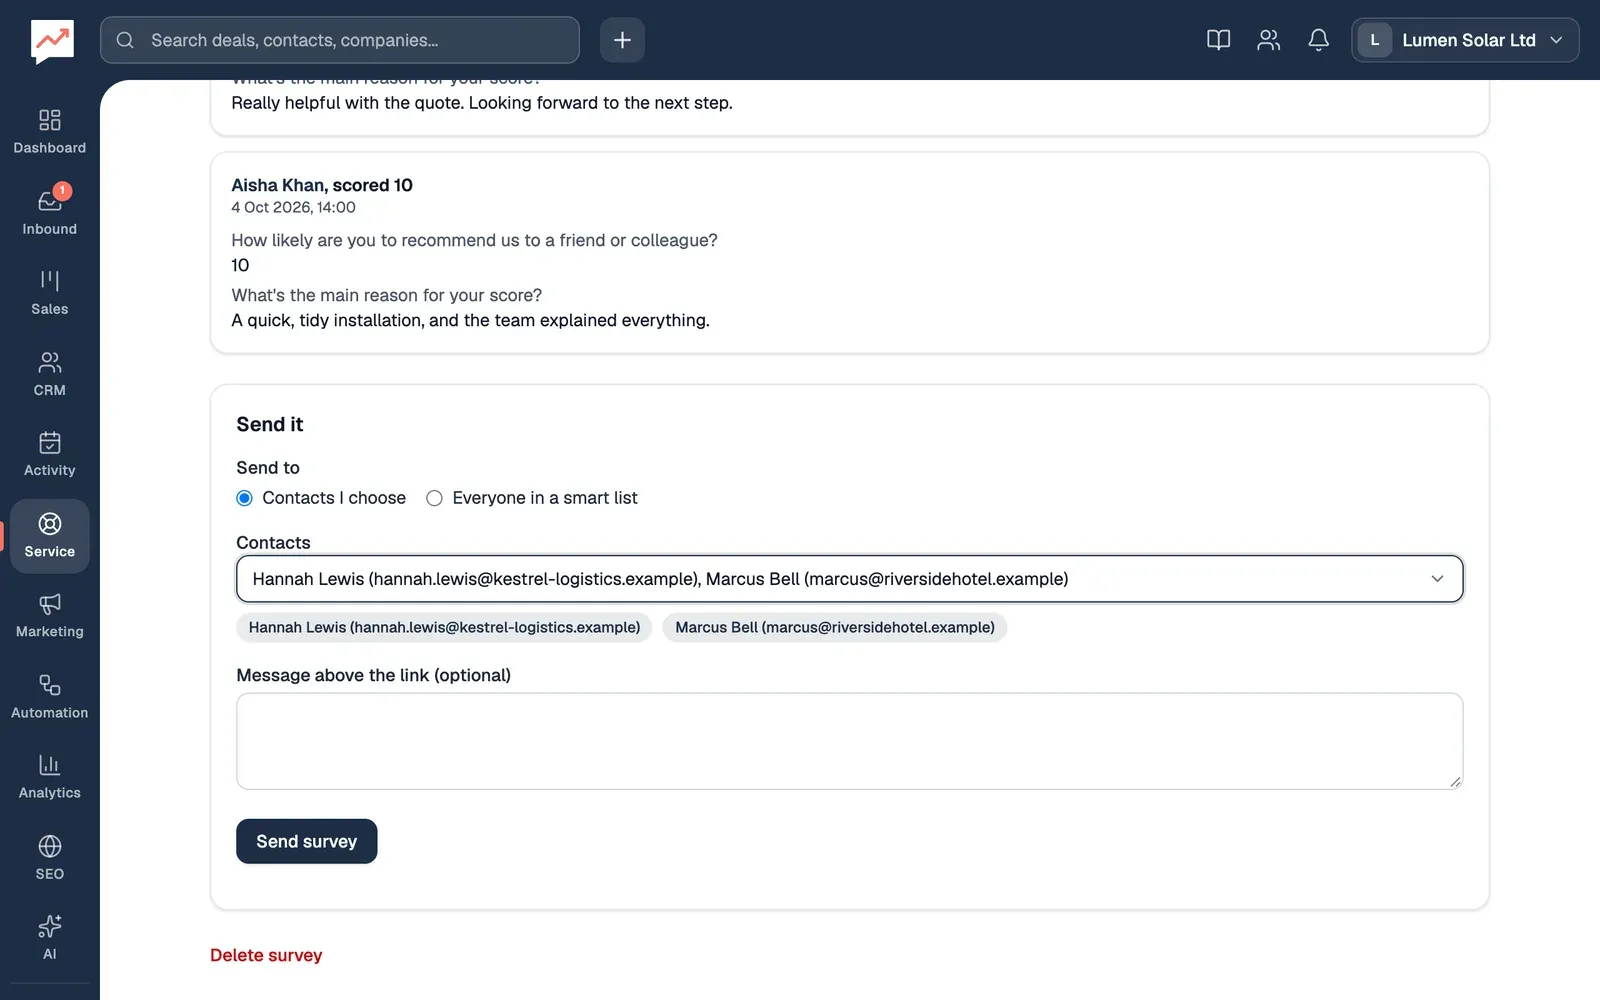Open the Activity calendar section
This screenshot has width=1600, height=1000.
49,455
